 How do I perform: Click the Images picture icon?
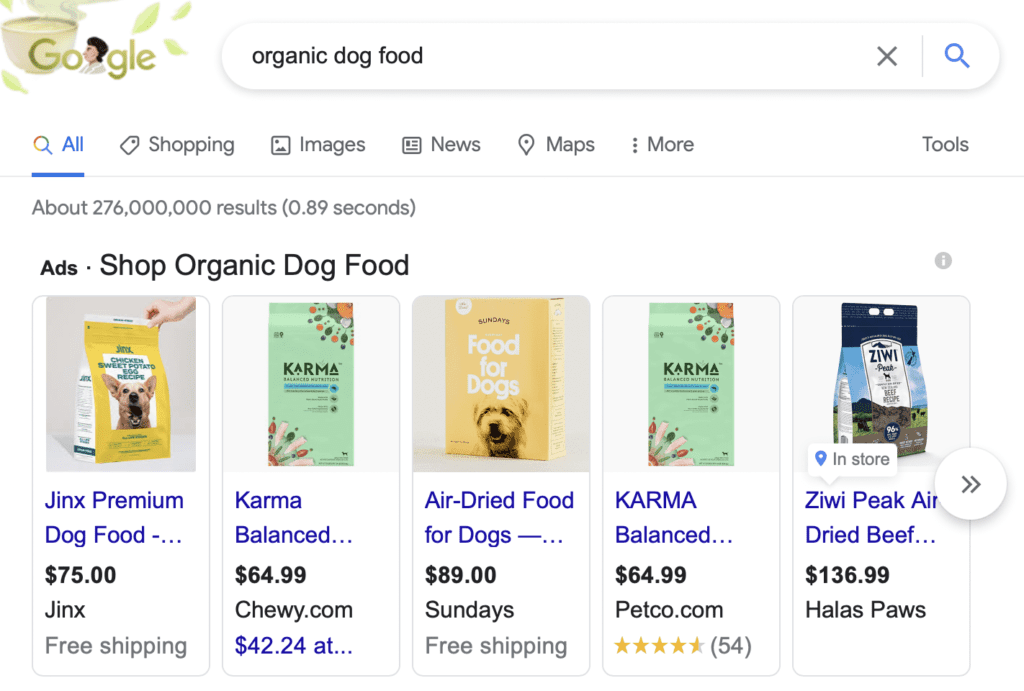click(x=281, y=145)
